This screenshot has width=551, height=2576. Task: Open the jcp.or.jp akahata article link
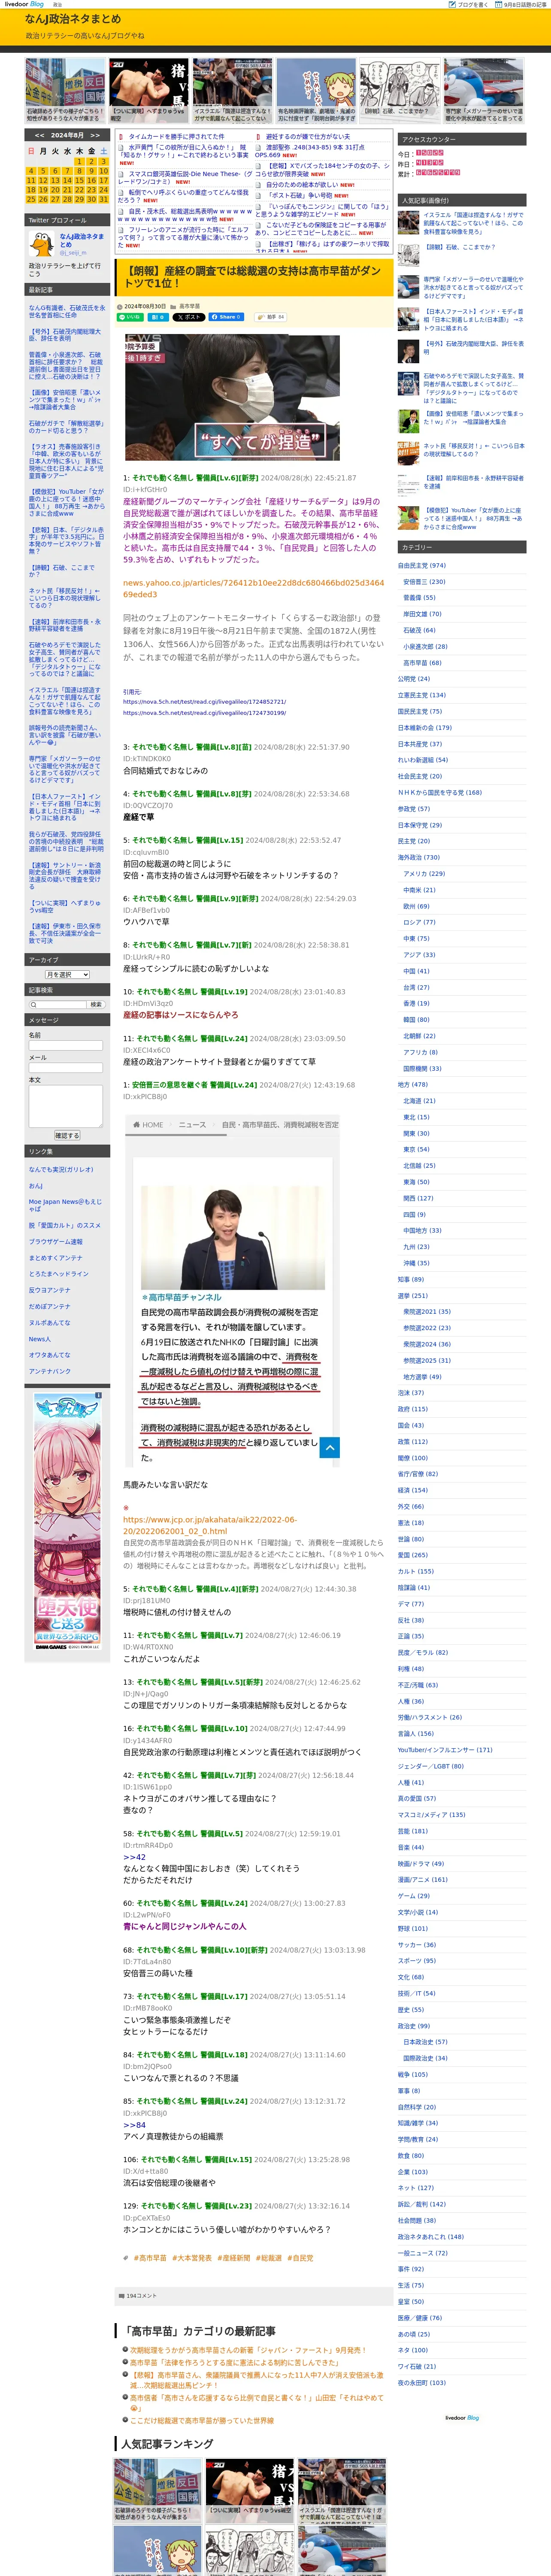[210, 1525]
